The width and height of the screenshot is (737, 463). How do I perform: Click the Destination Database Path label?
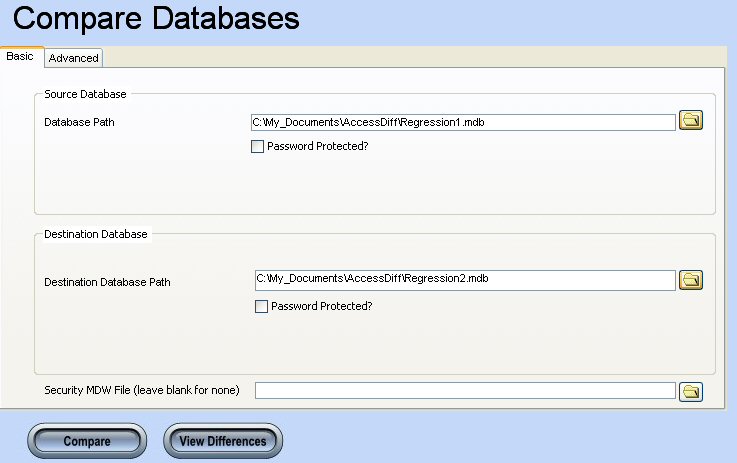click(107, 282)
